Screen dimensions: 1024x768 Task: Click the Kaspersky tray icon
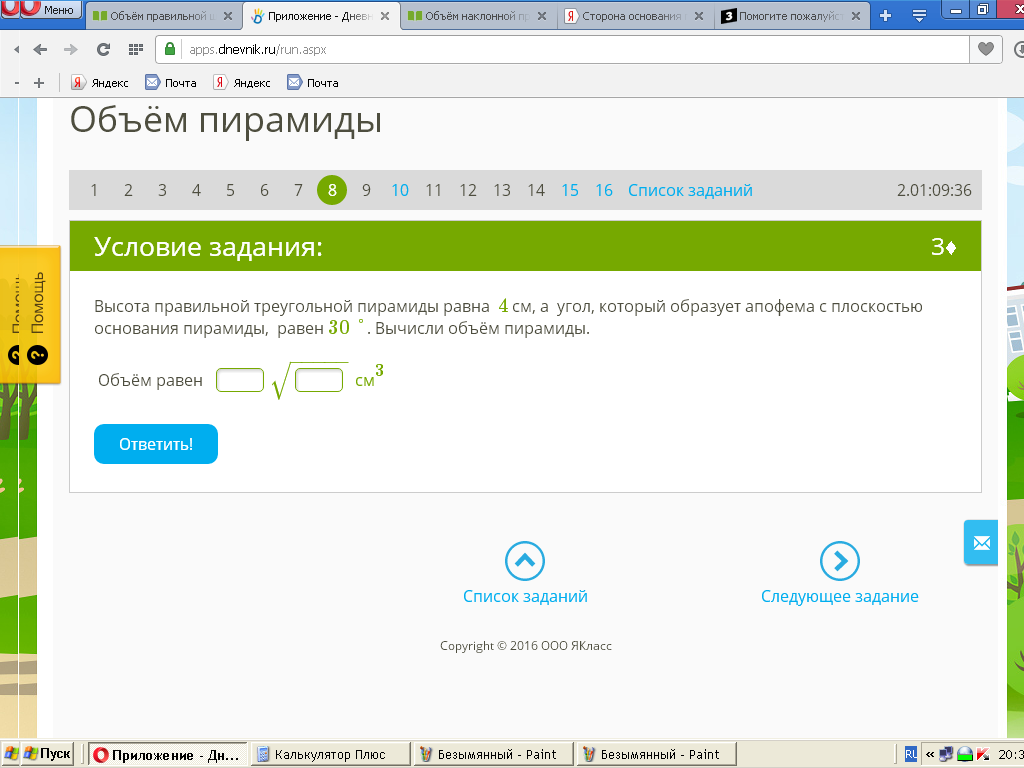[x=983, y=754]
